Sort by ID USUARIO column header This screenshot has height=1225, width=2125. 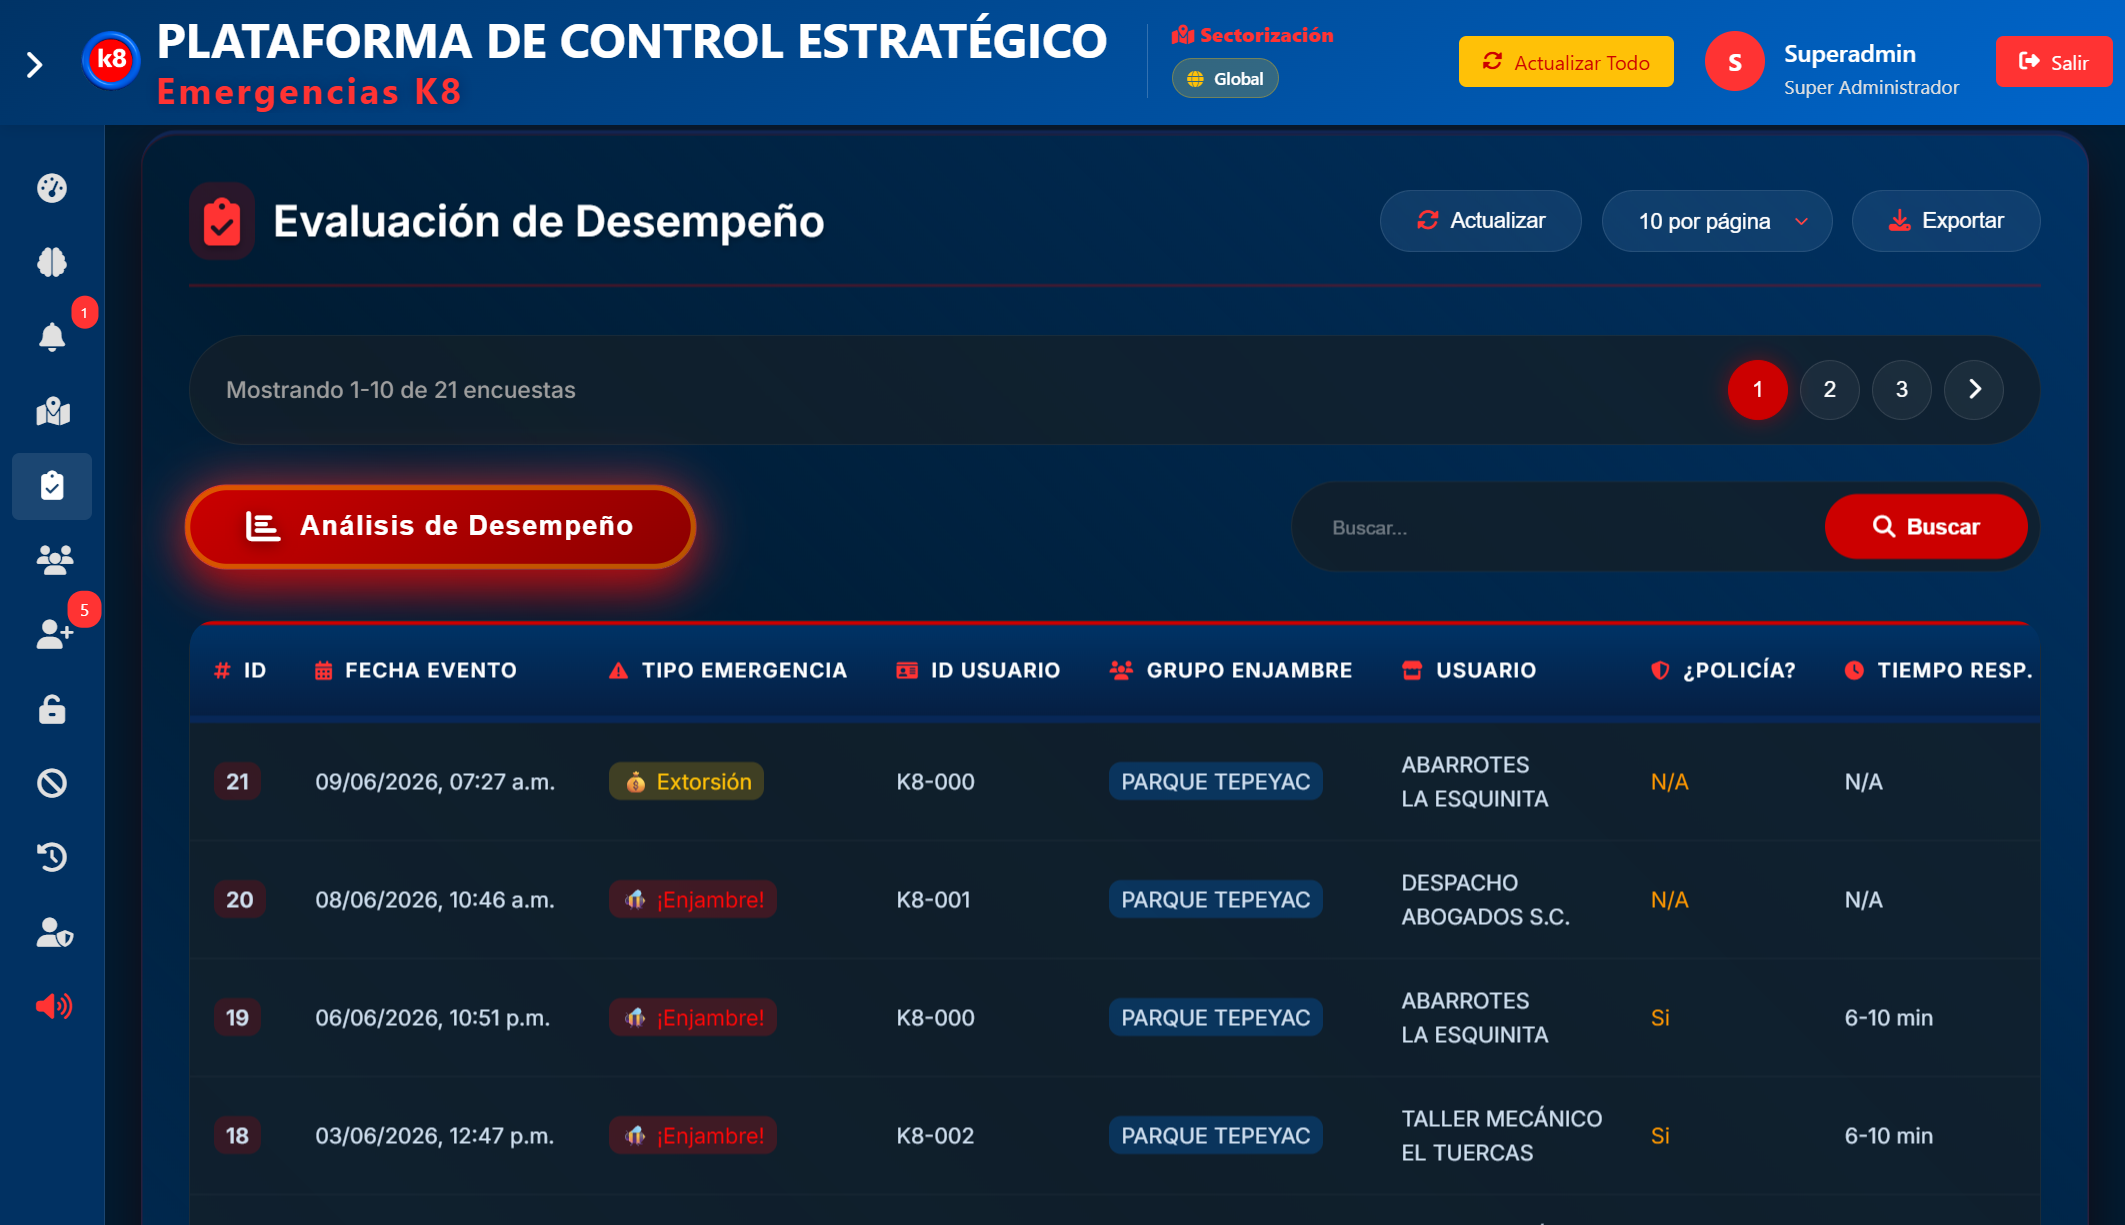978,671
